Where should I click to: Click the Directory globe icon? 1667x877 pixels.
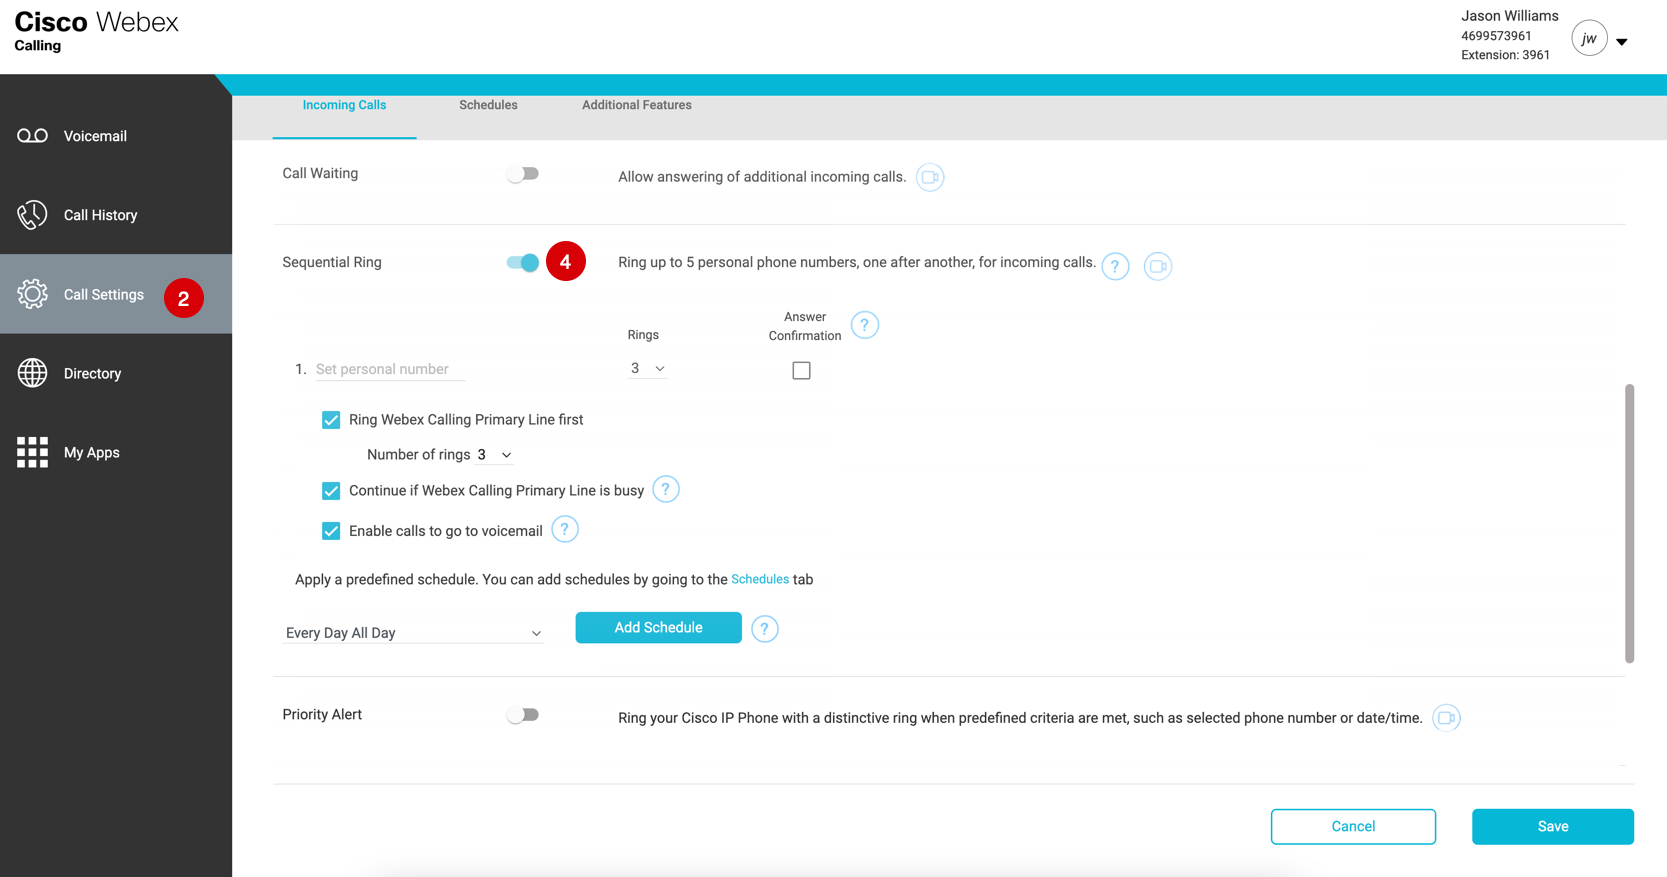point(32,373)
